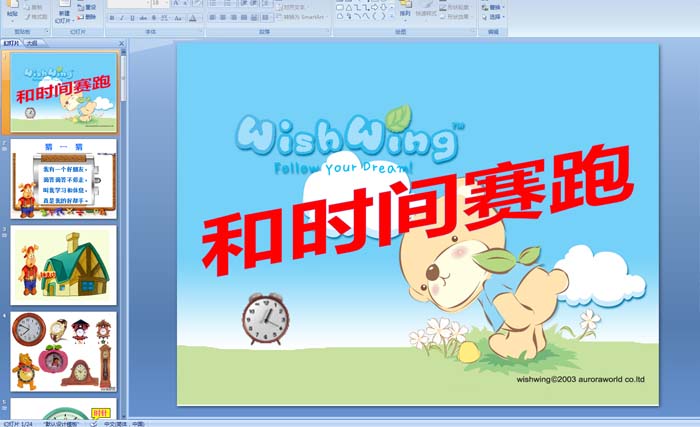This screenshot has height=427, width=700.
Task: Click the font color button
Action: (x=193, y=18)
